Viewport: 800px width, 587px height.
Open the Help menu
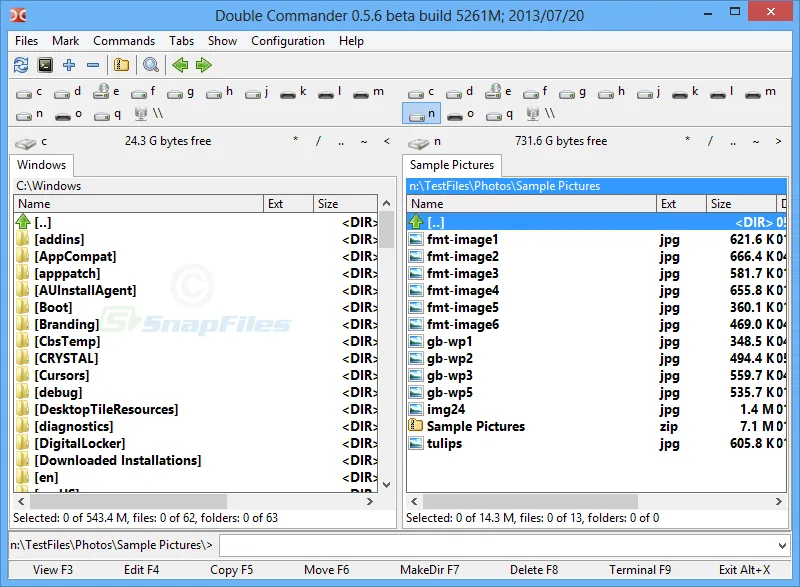pos(351,41)
